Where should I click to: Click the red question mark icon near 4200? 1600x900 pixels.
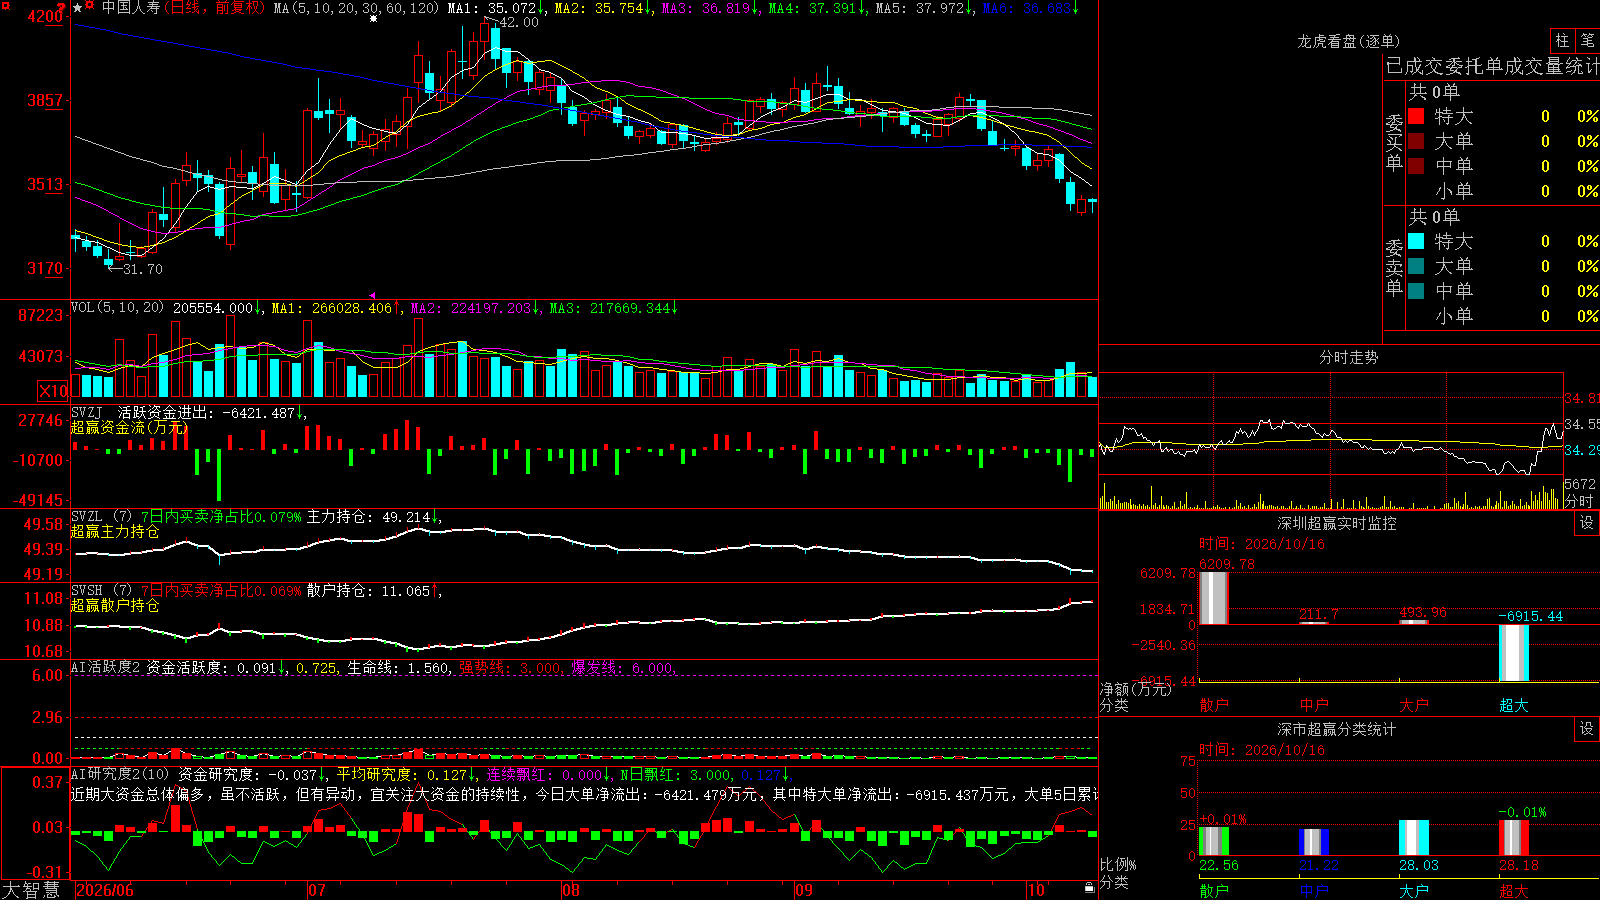(60, 8)
